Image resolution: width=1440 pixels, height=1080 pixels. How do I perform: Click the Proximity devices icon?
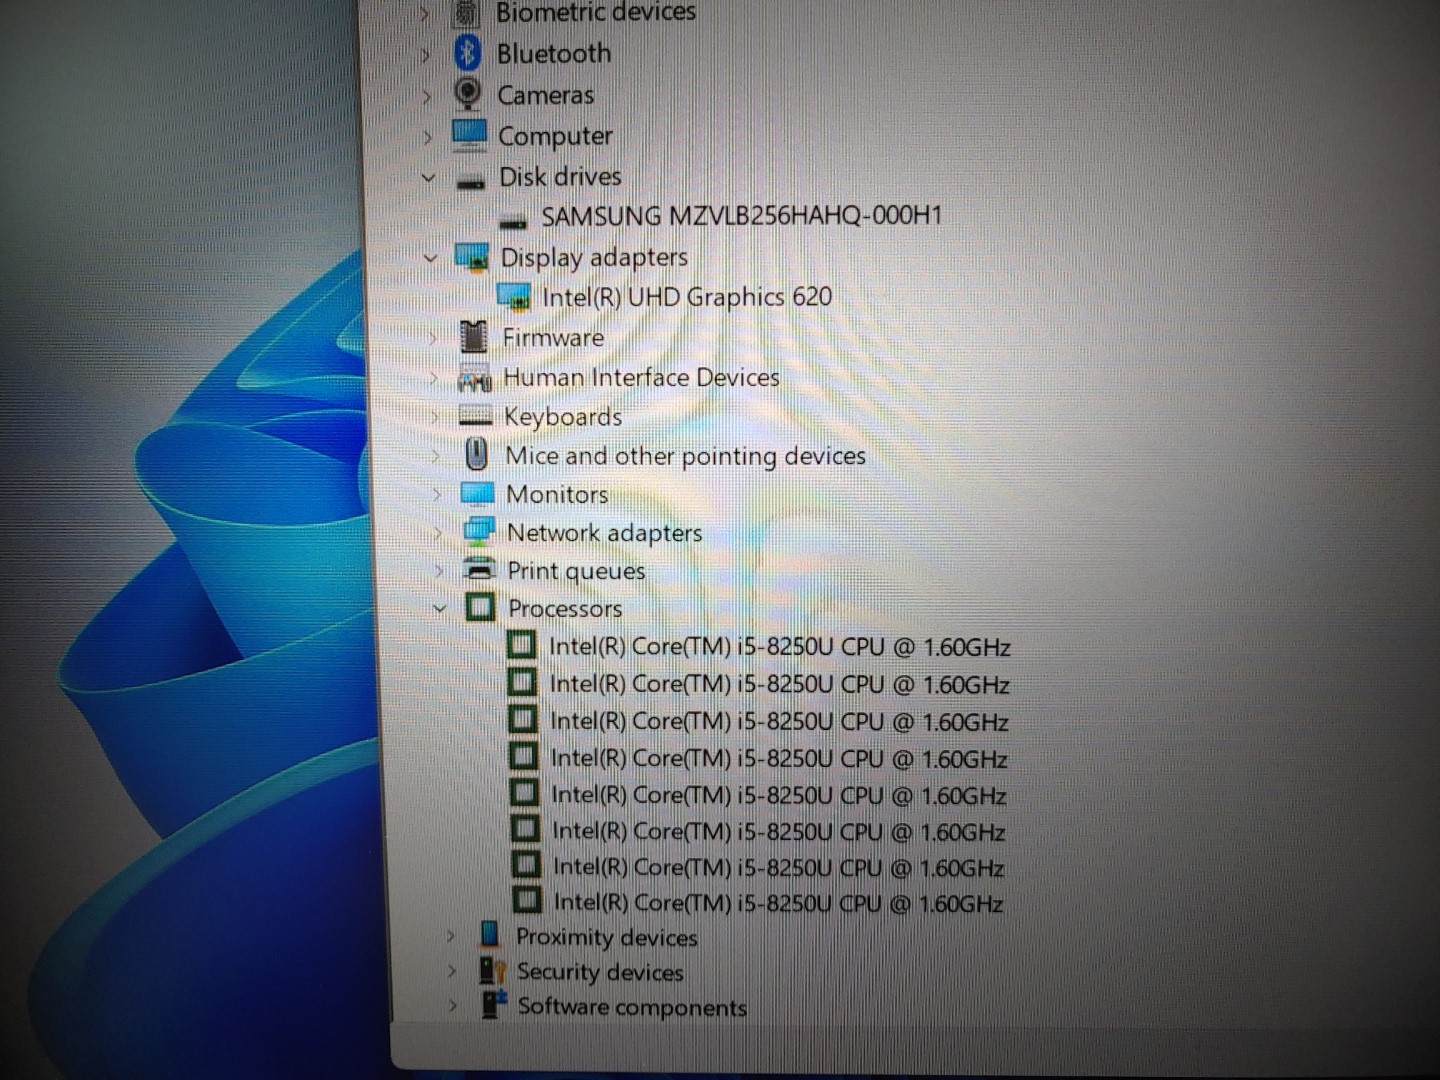click(489, 935)
